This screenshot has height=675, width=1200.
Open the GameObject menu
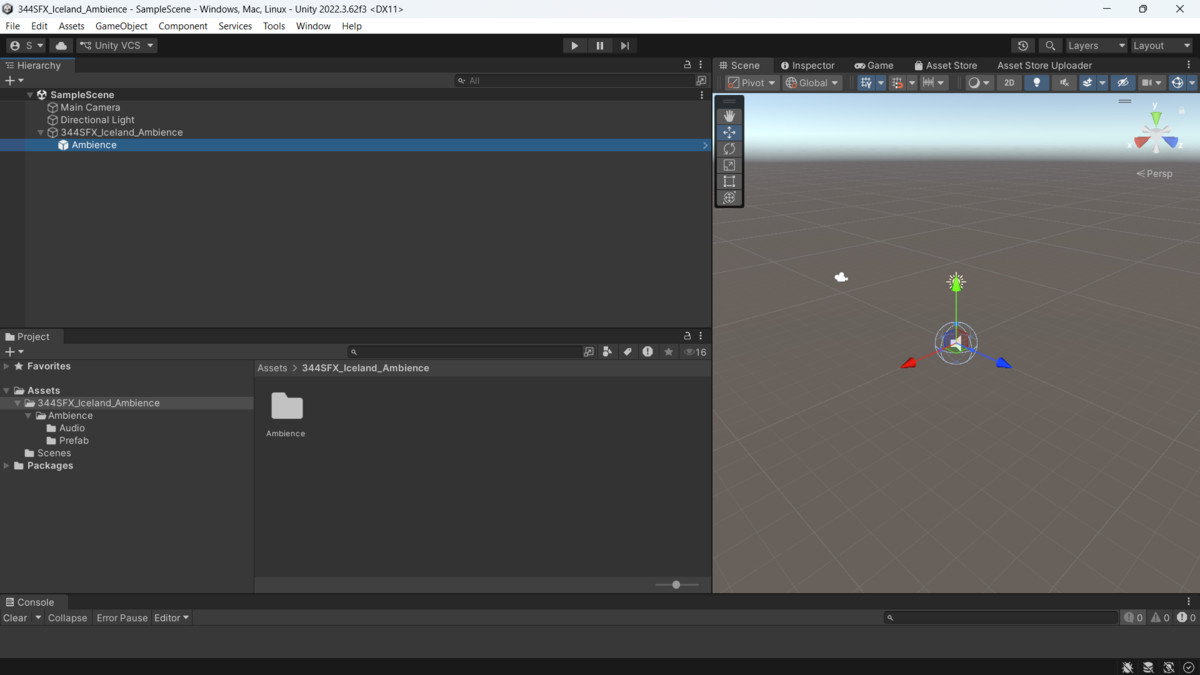pyautogui.click(x=121, y=26)
